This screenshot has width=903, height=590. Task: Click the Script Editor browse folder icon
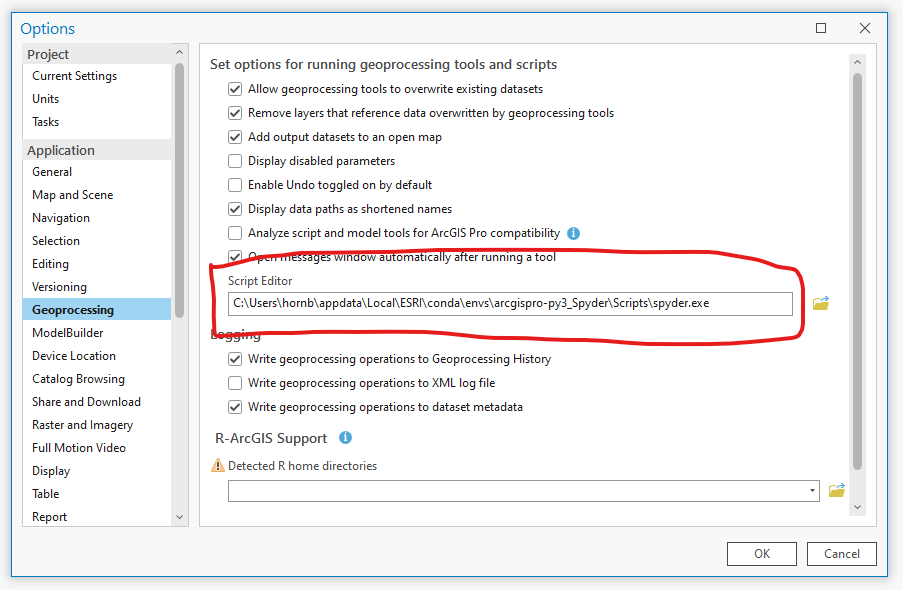pos(821,303)
